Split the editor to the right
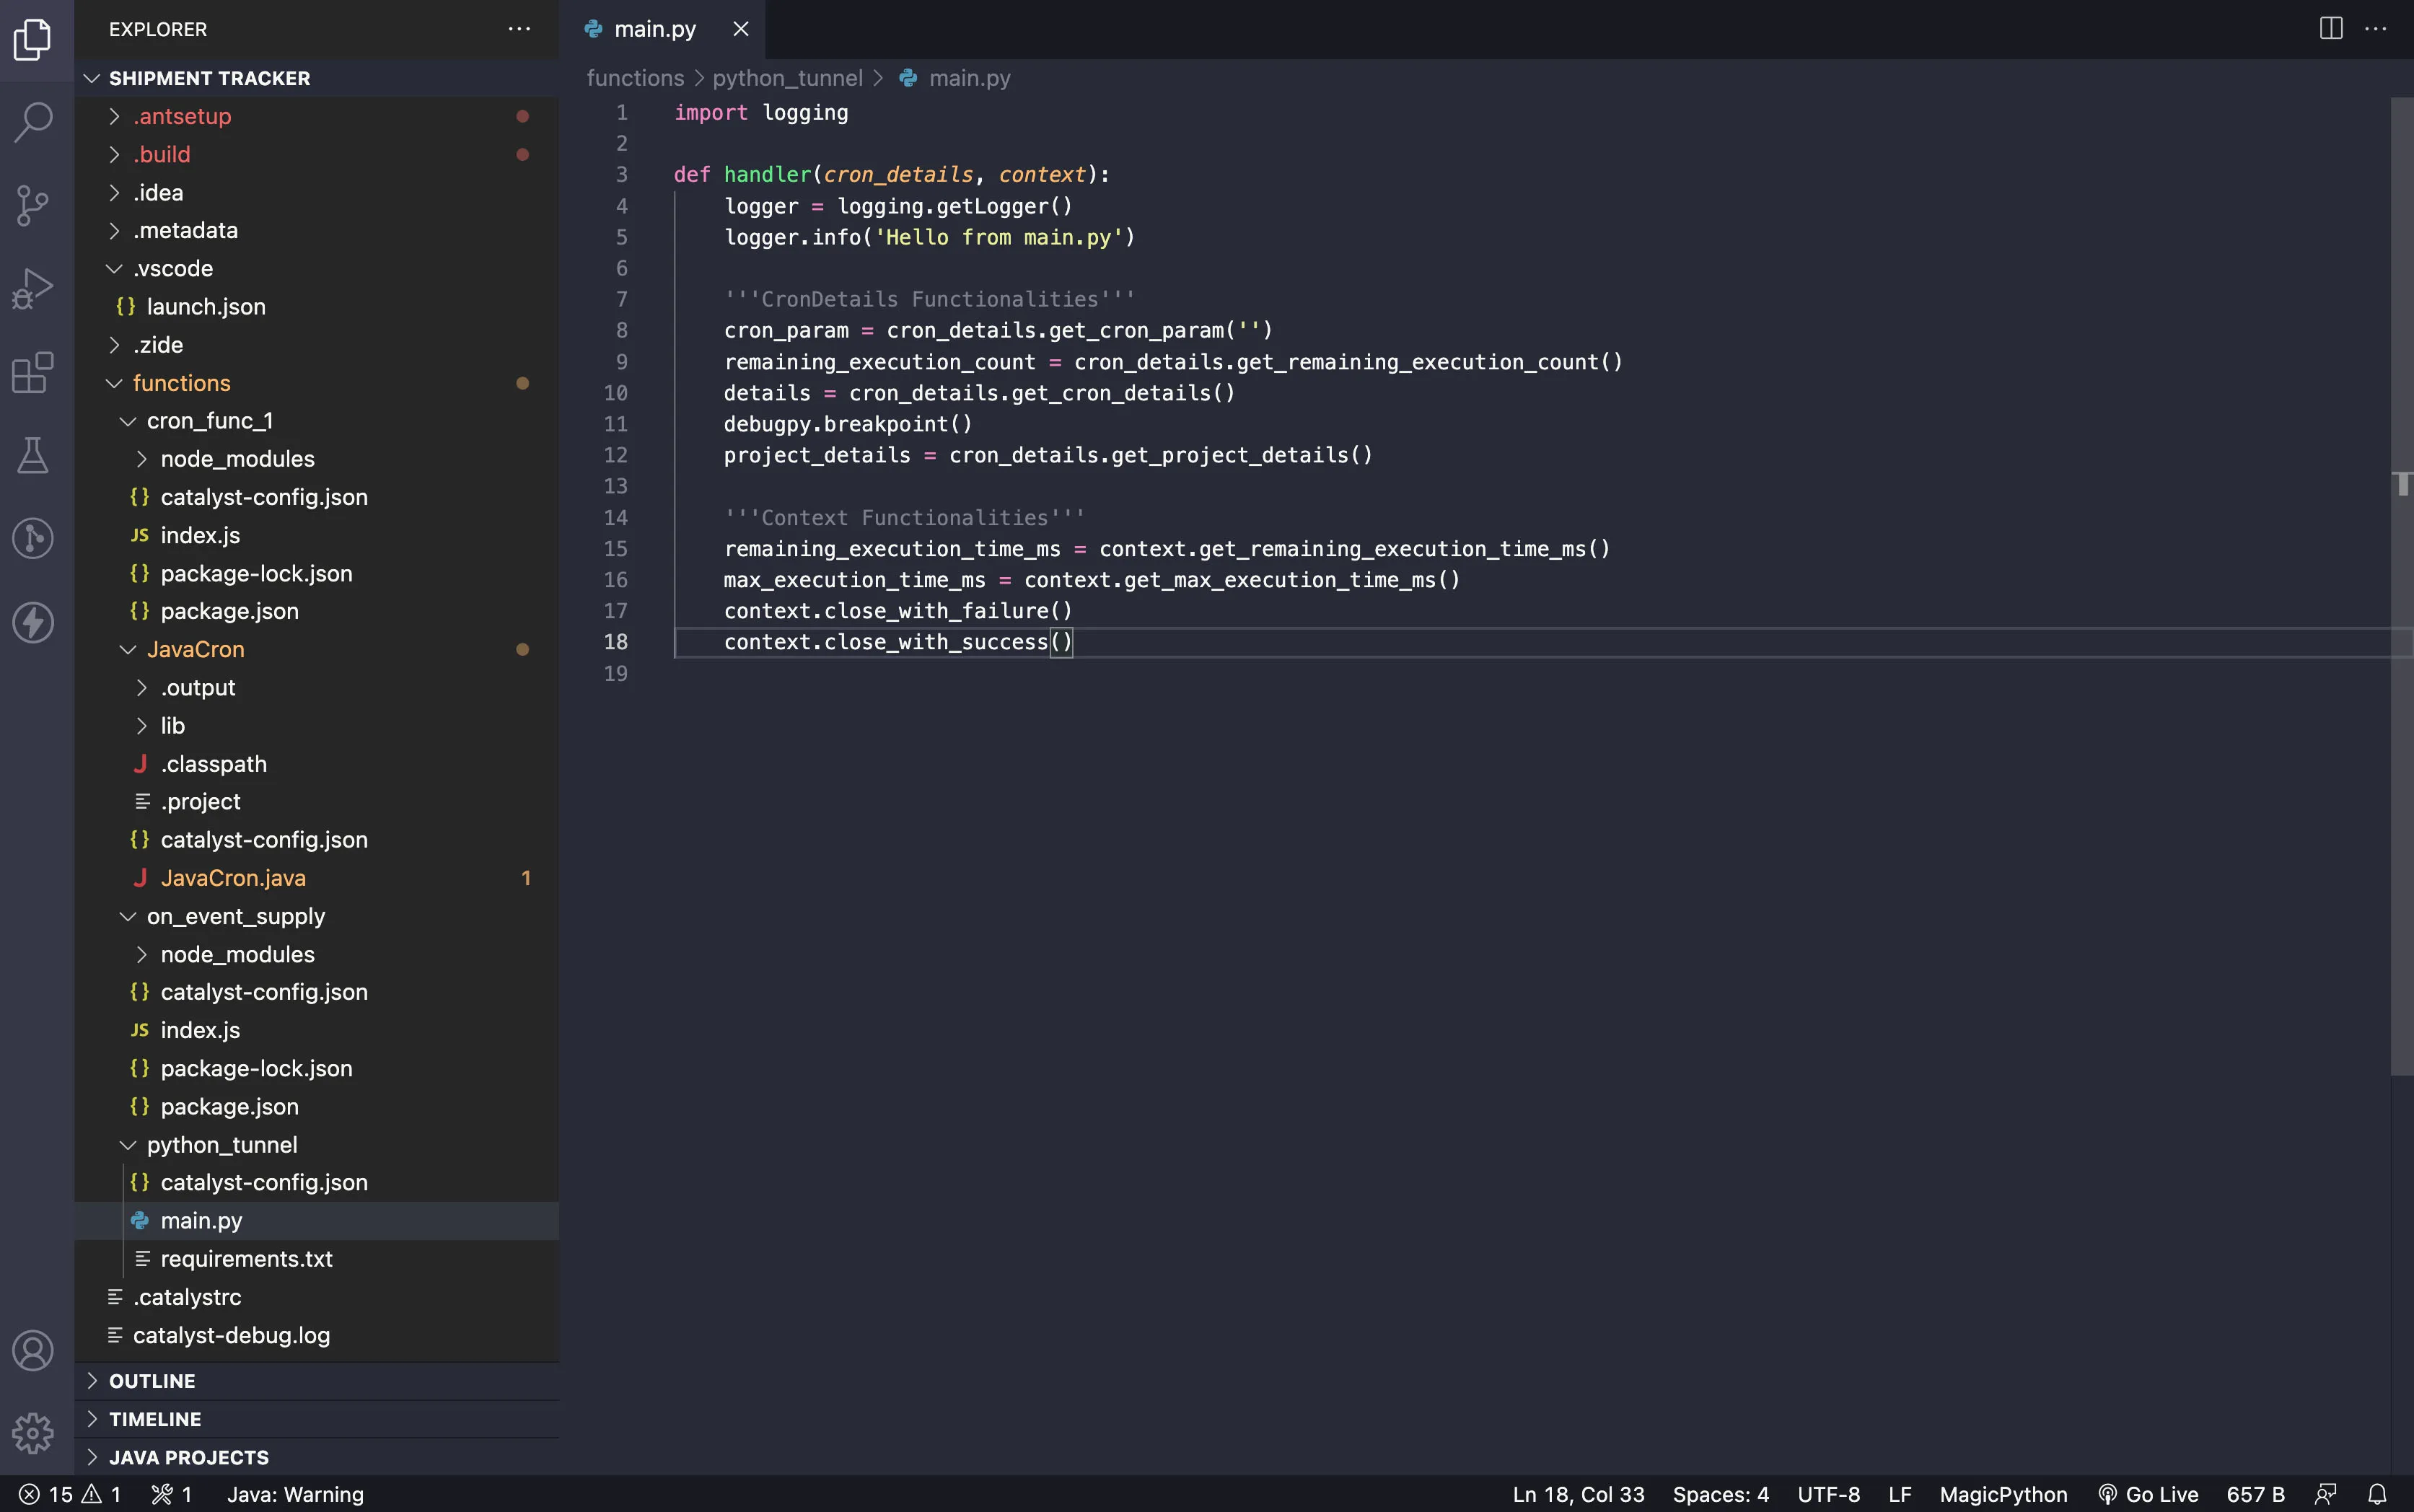This screenshot has width=2414, height=1512. pyautogui.click(x=2330, y=29)
